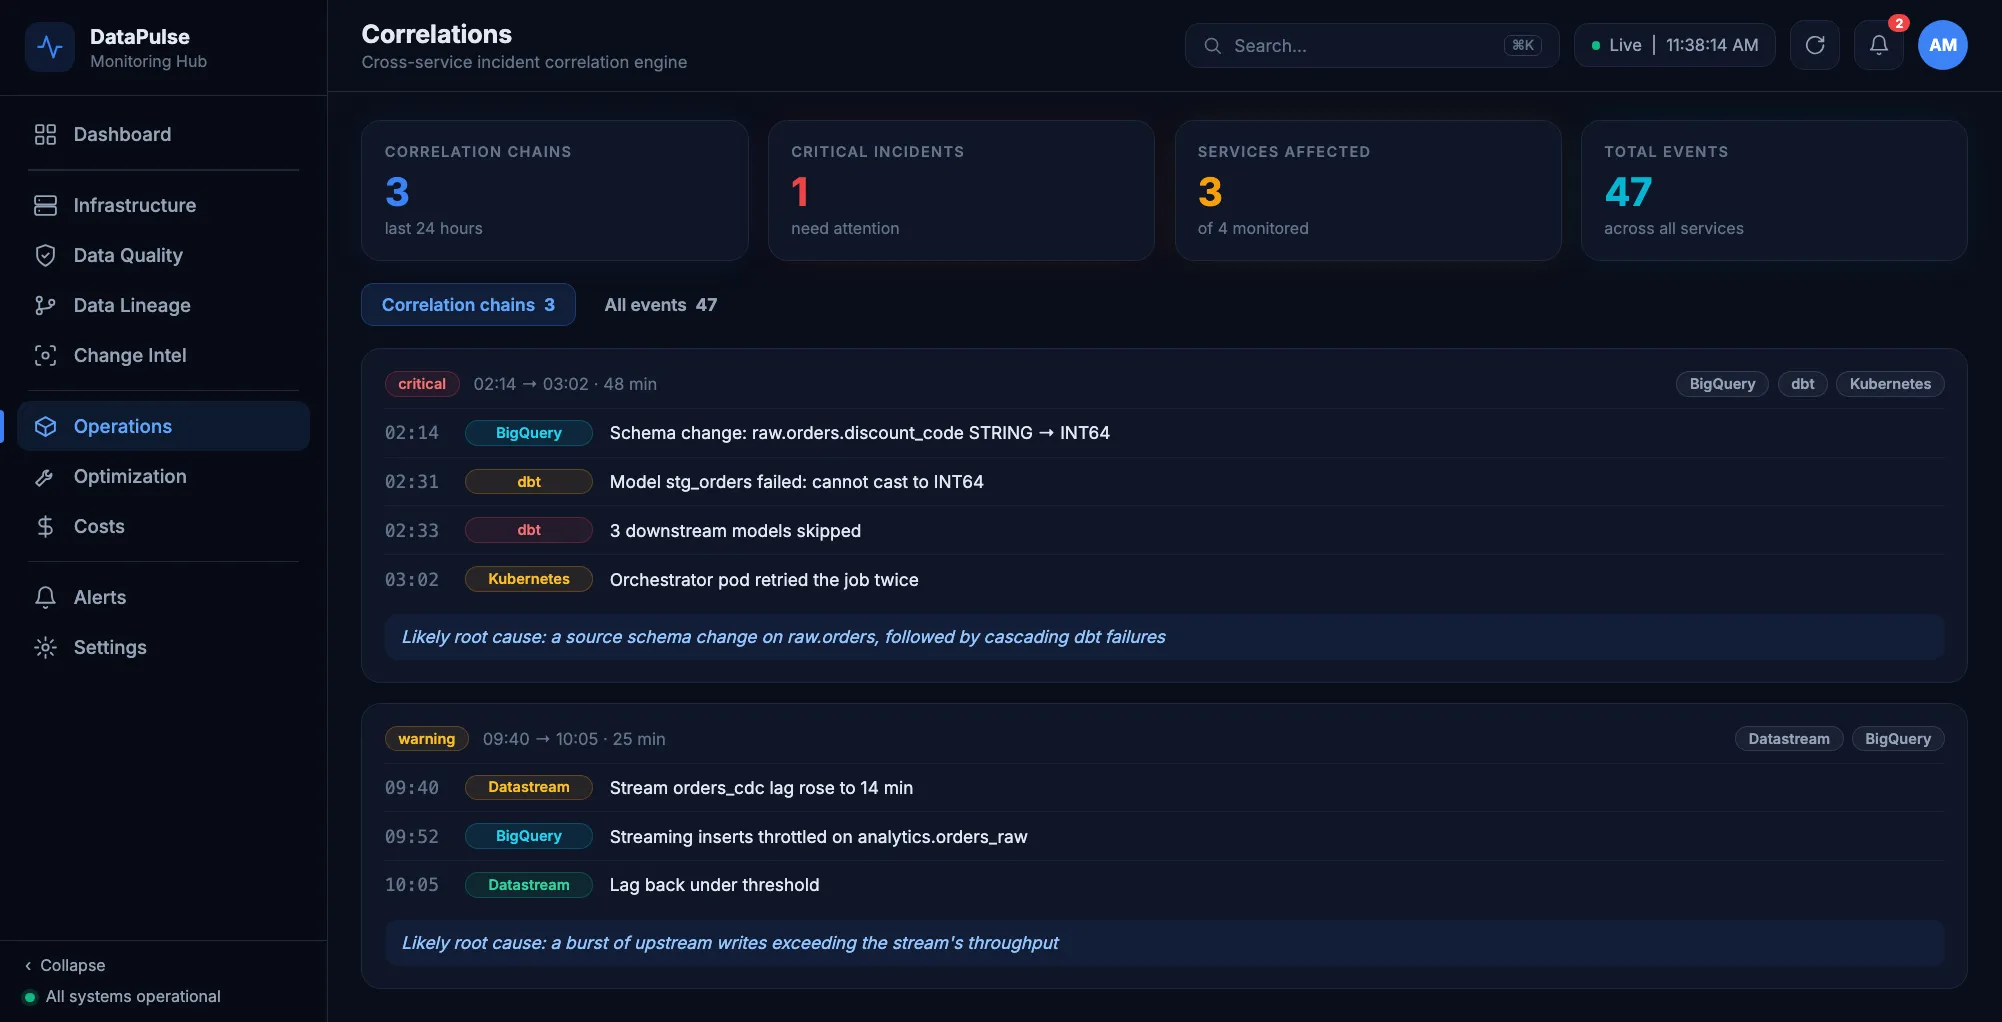Select the 02:14 schema change event
The image size is (2002, 1022).
click(x=1164, y=433)
